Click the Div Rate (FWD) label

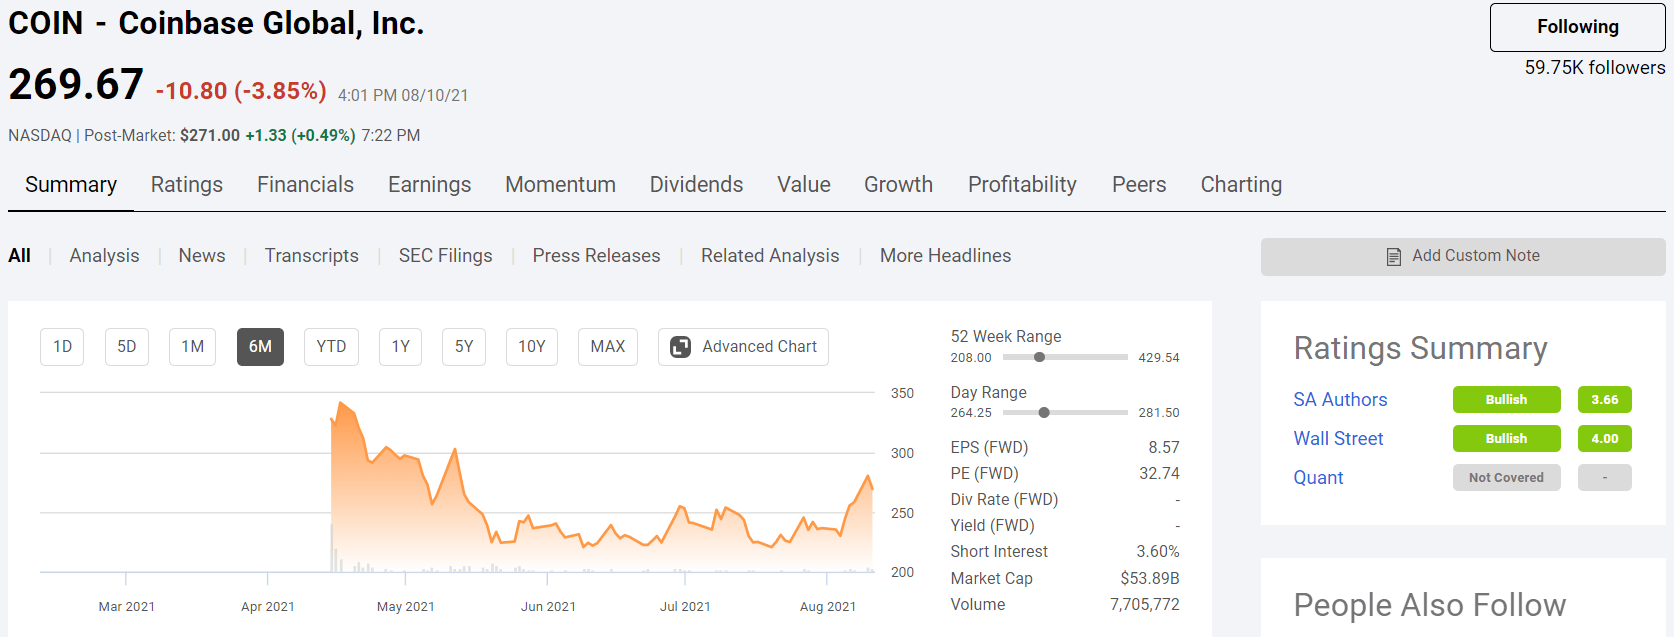[1004, 500]
